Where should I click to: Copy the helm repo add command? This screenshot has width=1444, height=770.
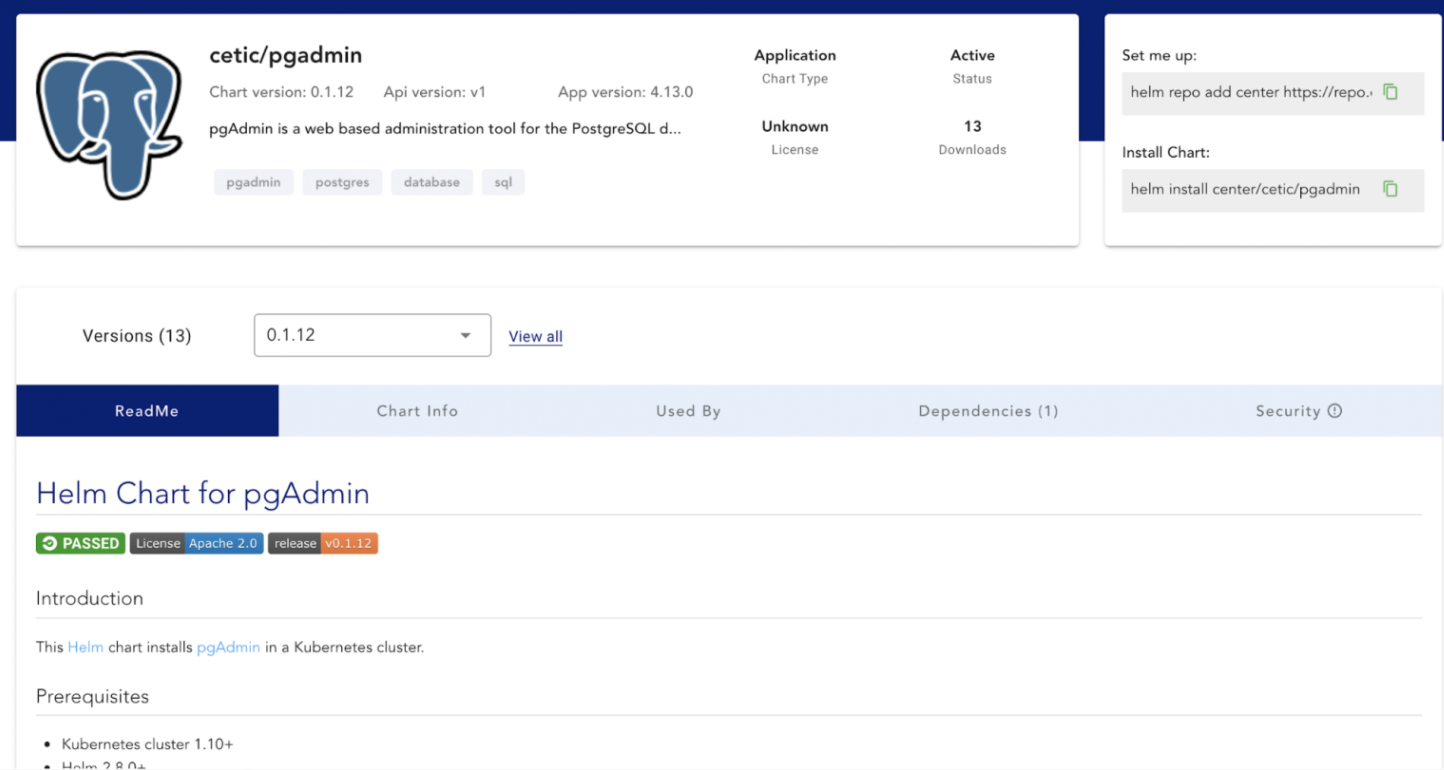point(1390,92)
